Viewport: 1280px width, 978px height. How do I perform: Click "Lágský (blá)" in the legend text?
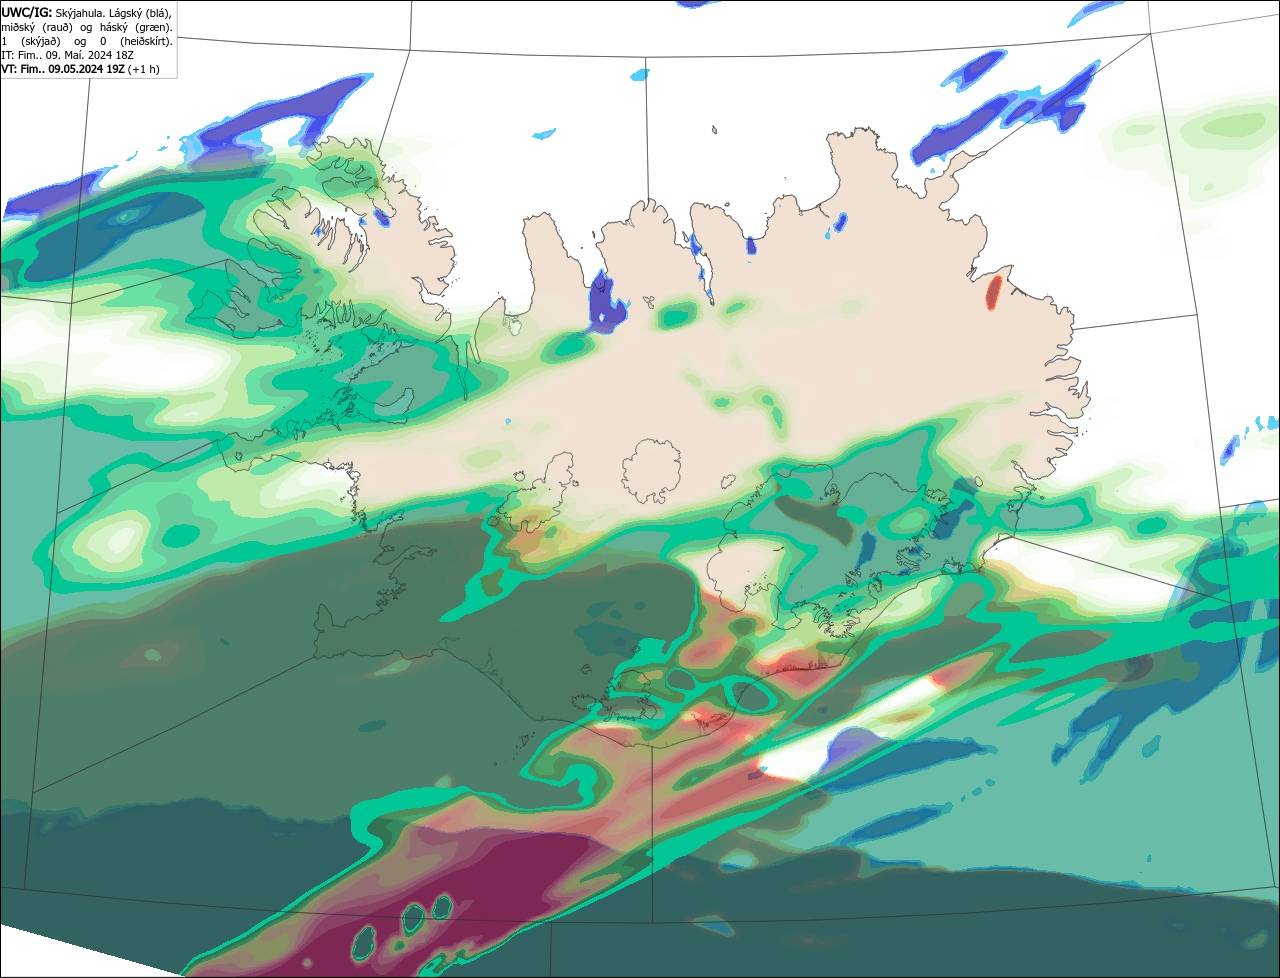pyautogui.click(x=140, y=14)
